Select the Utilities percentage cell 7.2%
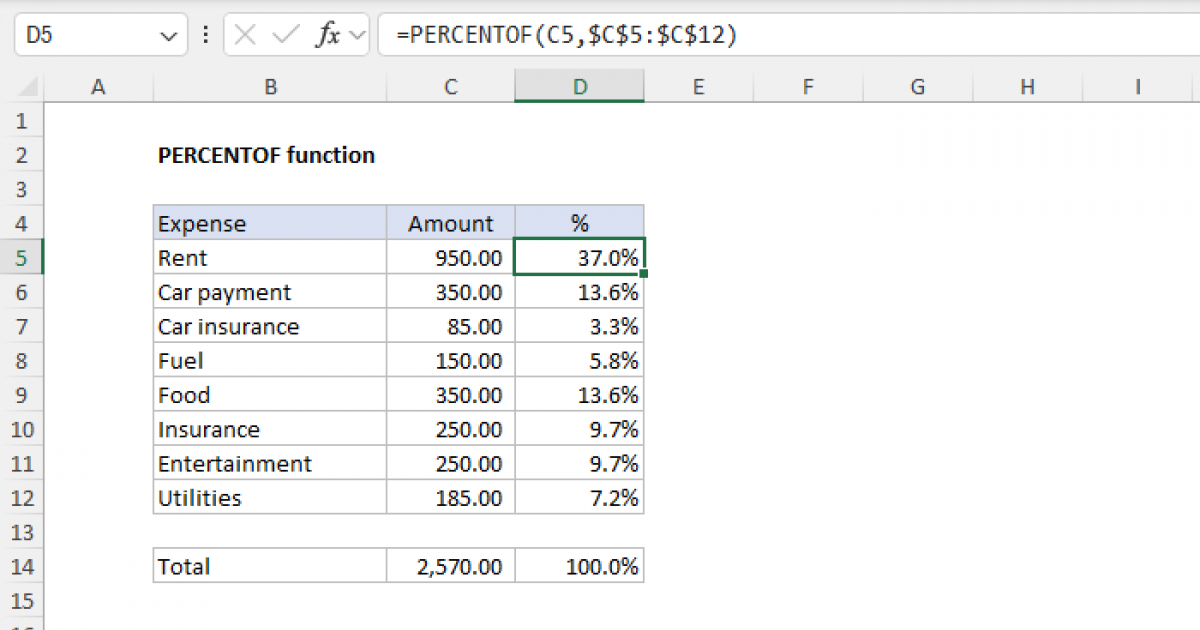This screenshot has height=630, width=1200. 580,498
